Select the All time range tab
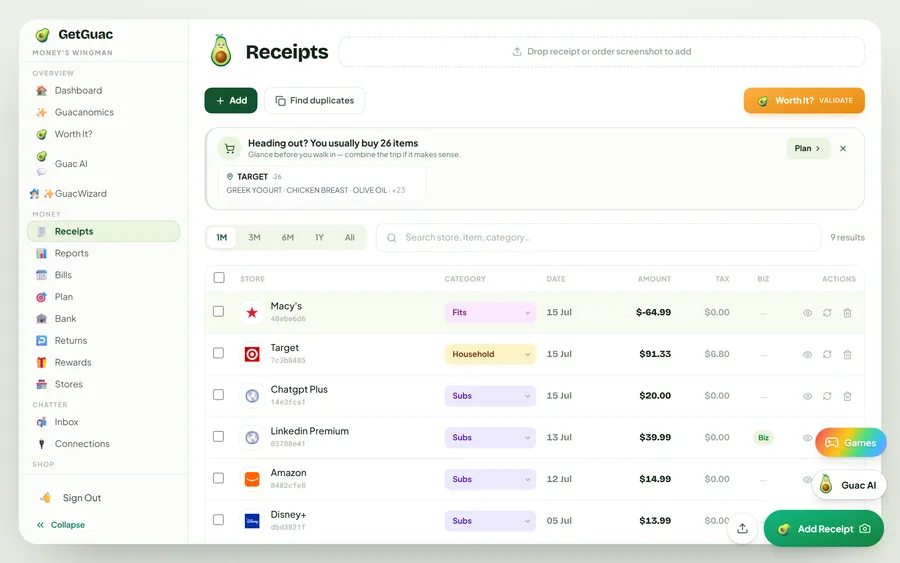The image size is (900, 563). pyautogui.click(x=350, y=237)
